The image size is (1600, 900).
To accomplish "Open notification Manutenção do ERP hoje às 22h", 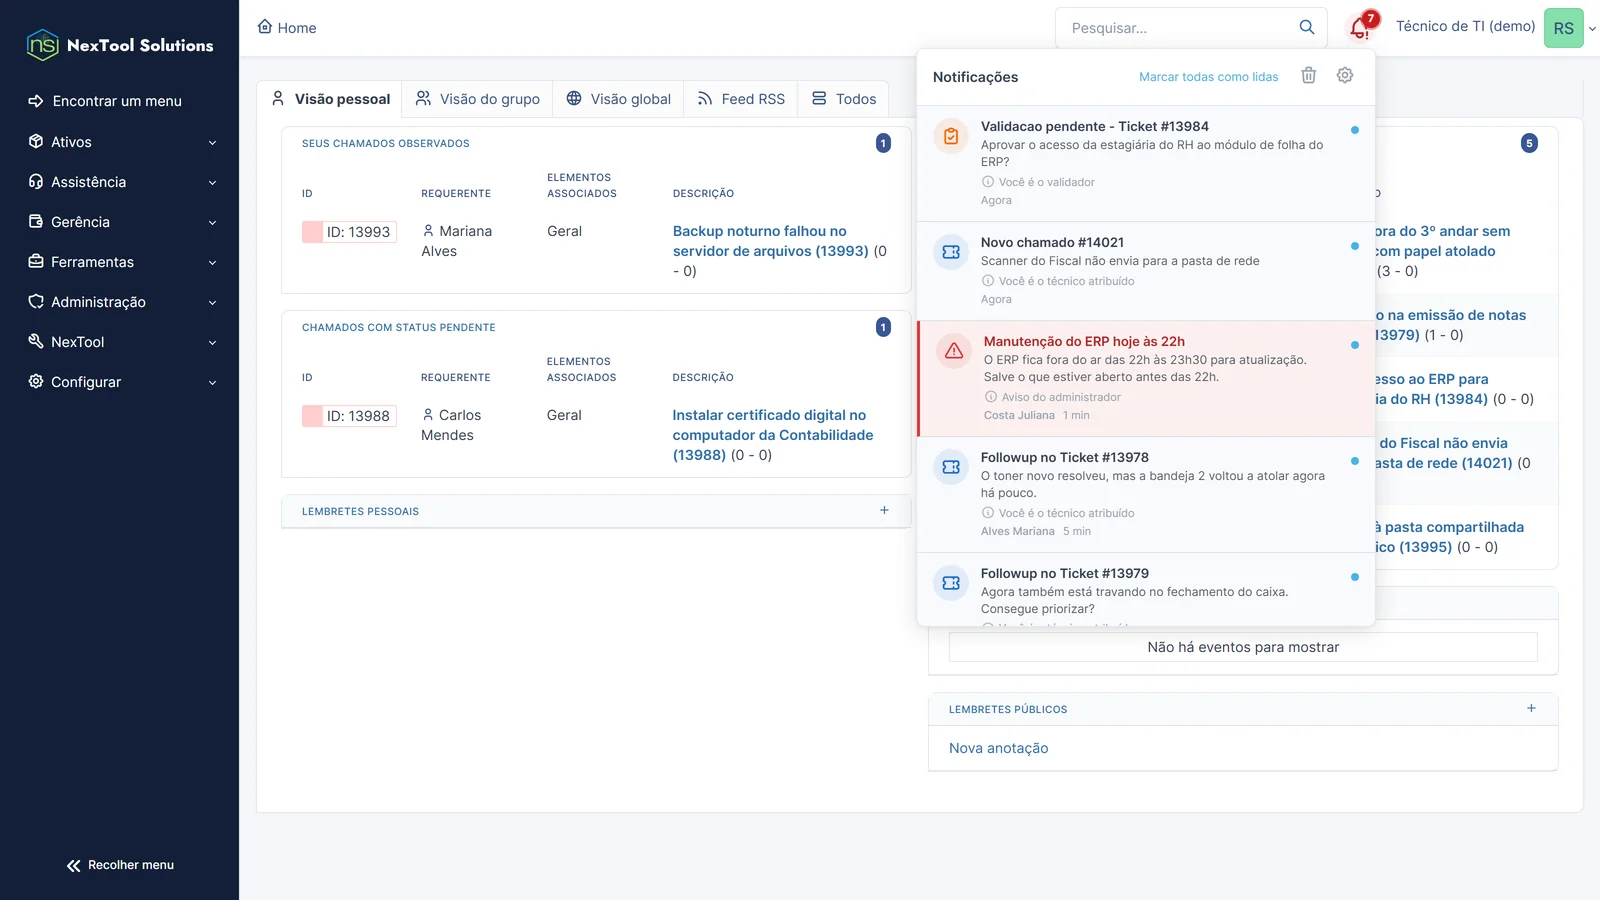I will pyautogui.click(x=1146, y=379).
